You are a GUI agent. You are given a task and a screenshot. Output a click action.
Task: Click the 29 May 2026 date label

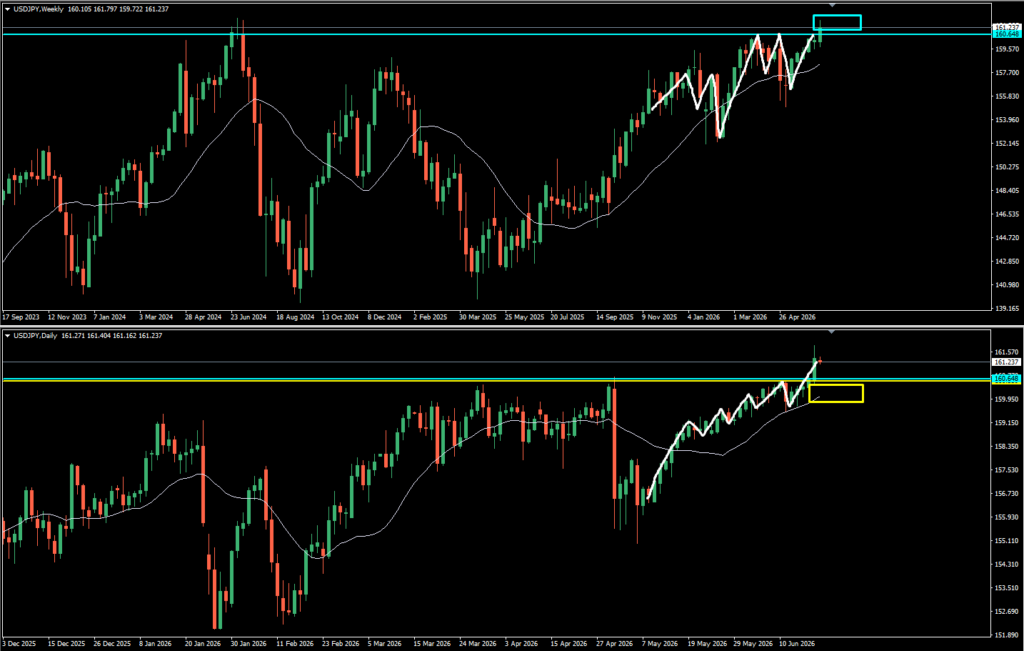[751, 643]
